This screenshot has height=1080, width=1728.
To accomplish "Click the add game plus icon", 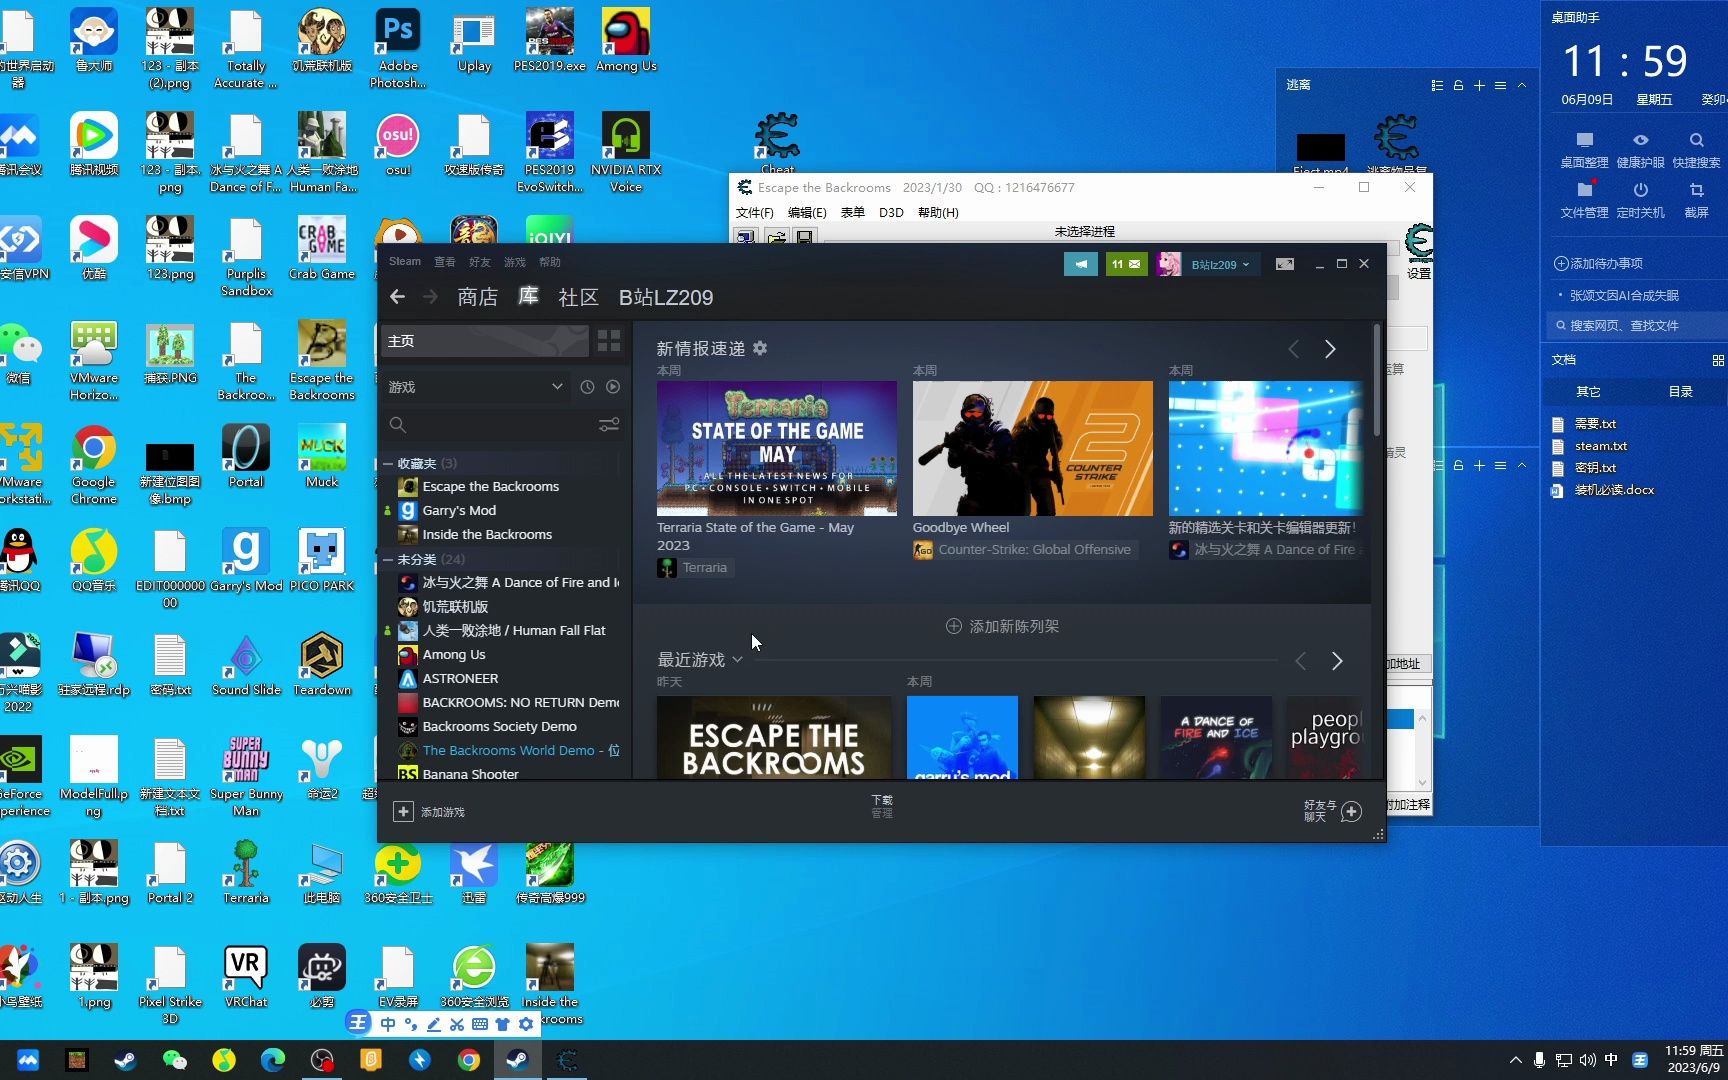I will pos(403,812).
